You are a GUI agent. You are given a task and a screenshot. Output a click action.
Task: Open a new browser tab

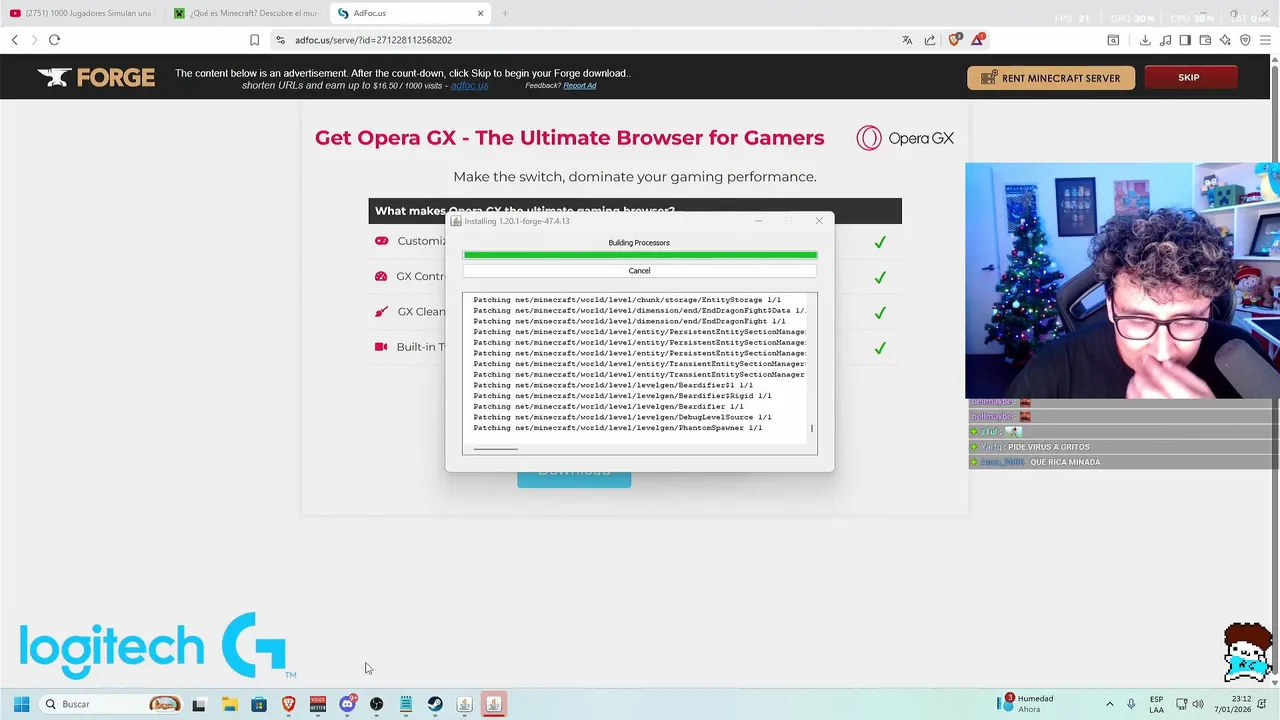coord(505,13)
